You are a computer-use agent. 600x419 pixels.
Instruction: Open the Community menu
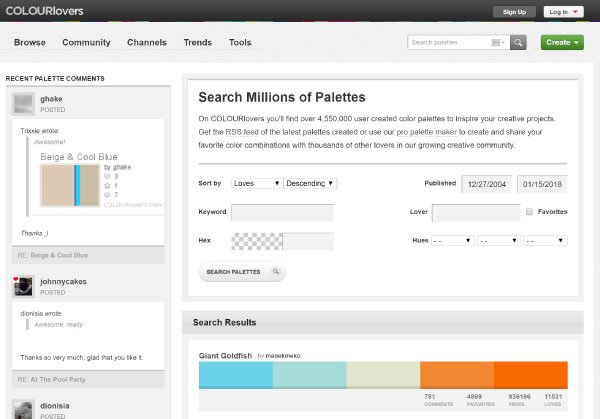click(x=86, y=42)
